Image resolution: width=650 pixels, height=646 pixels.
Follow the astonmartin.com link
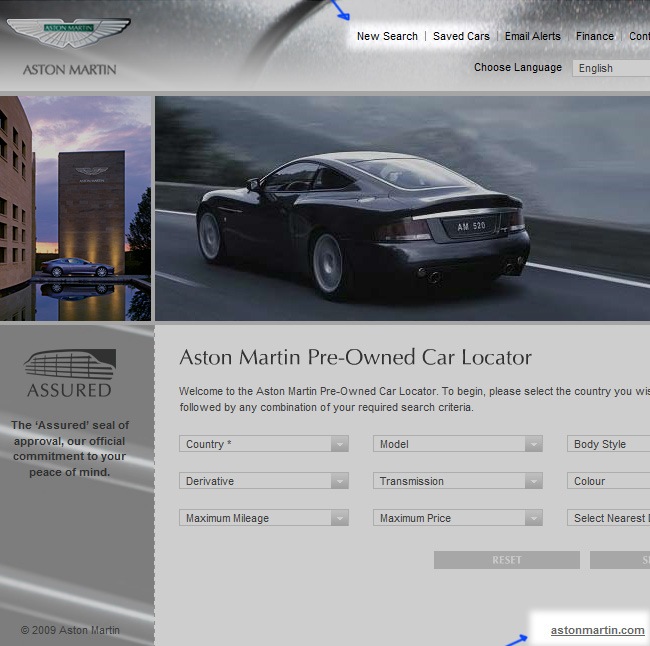pos(597,630)
